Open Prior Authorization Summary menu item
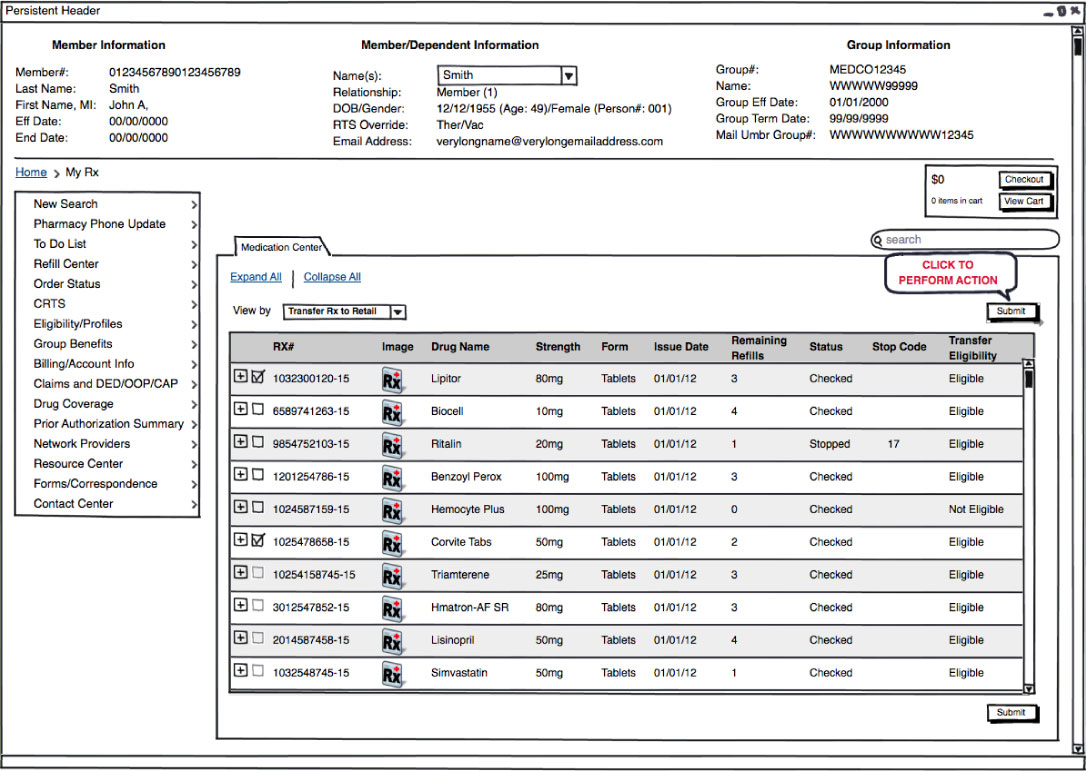 click(x=107, y=424)
